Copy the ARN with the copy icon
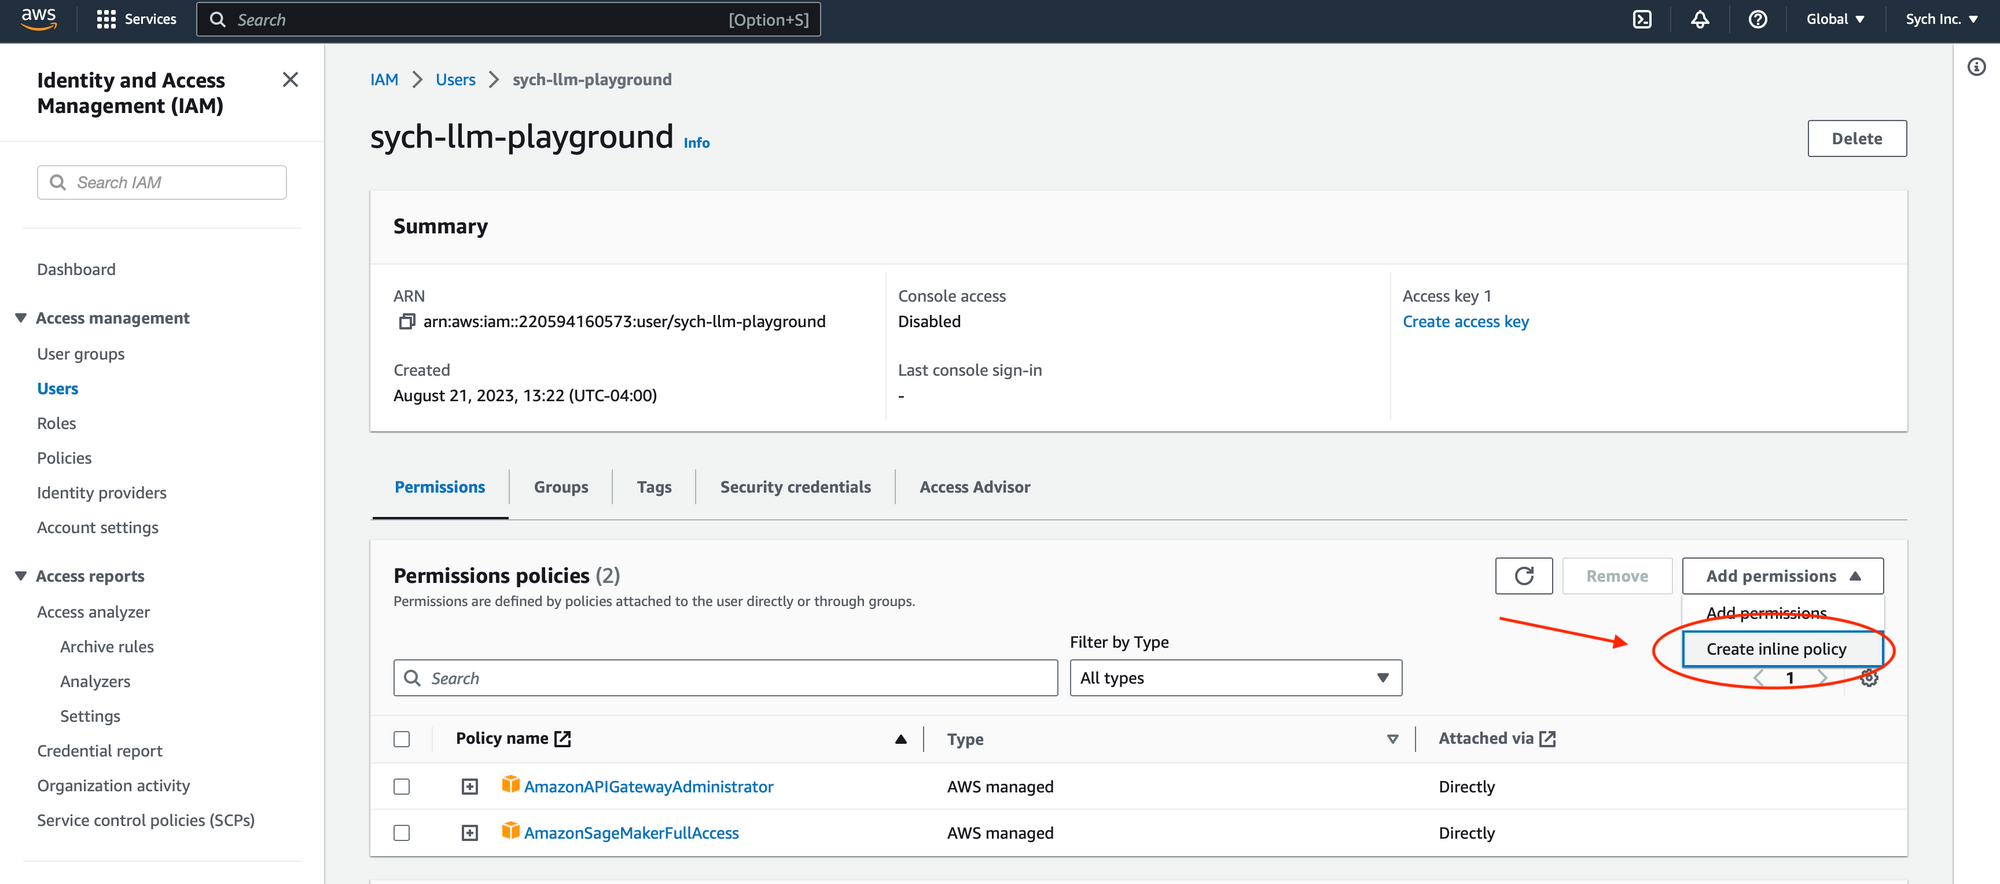The width and height of the screenshot is (2000, 884). pos(407,321)
